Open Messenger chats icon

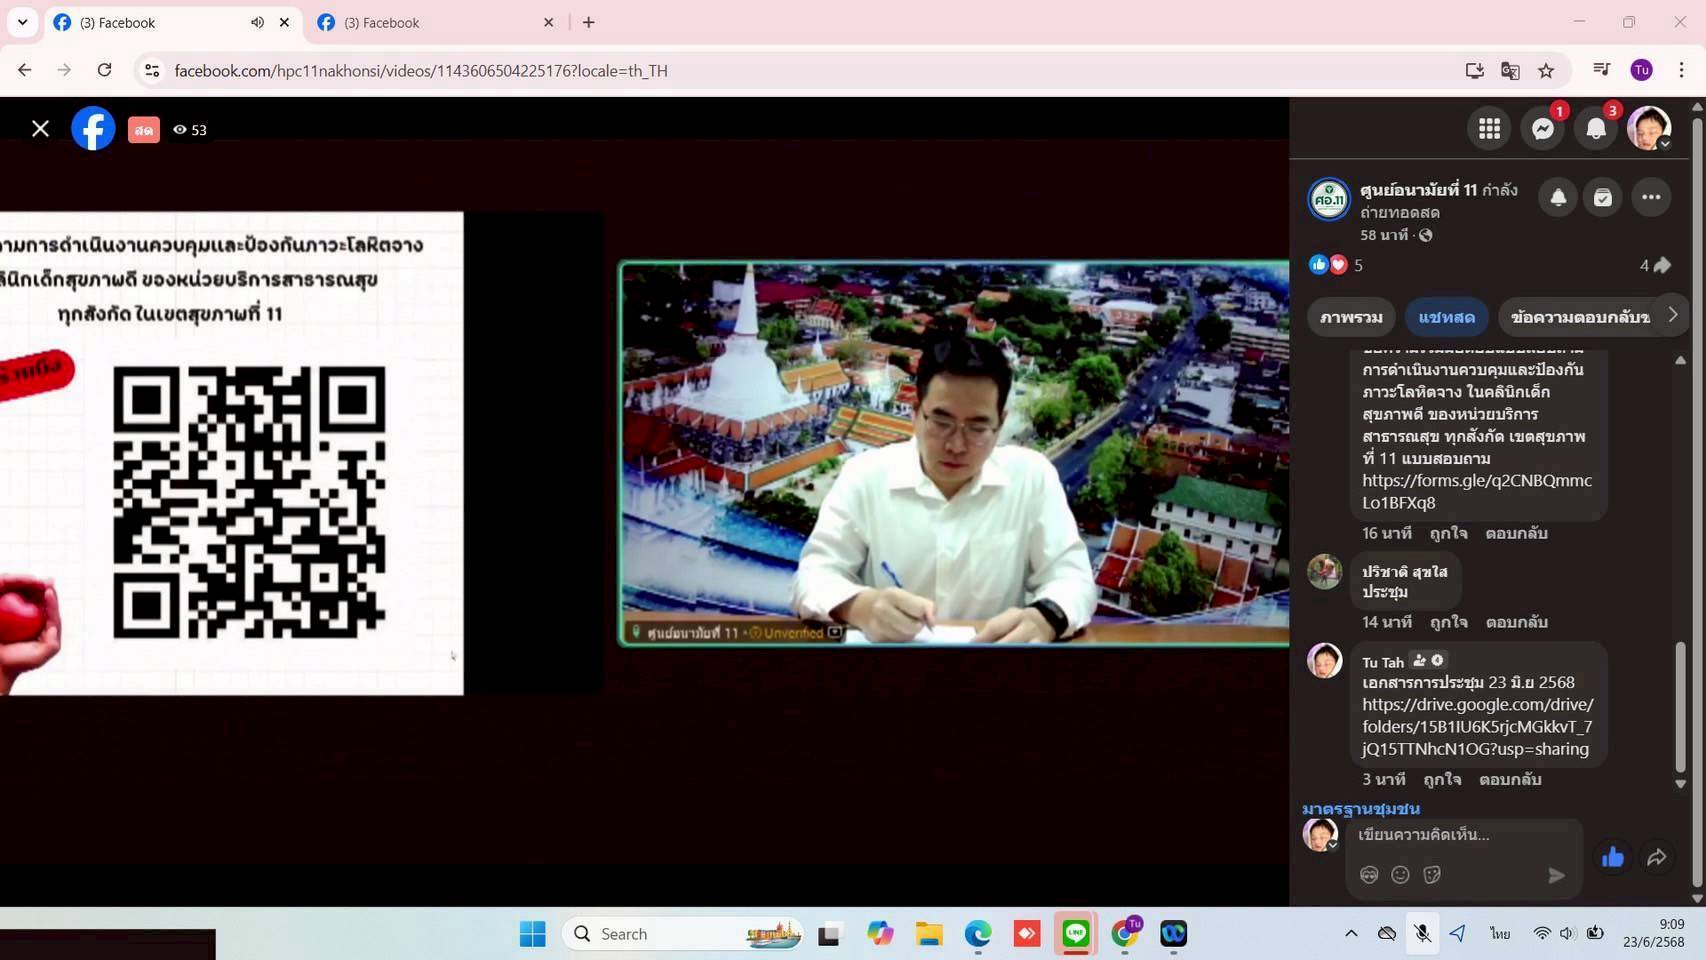point(1543,129)
